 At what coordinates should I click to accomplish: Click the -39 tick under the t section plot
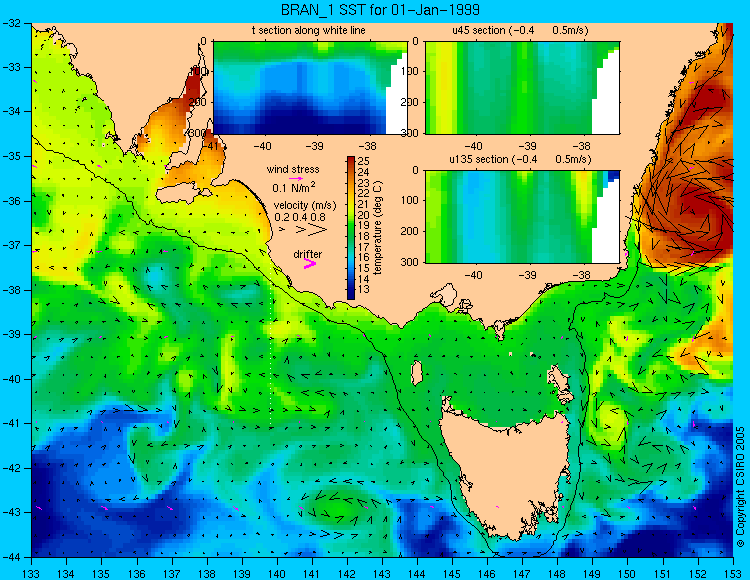(x=314, y=146)
